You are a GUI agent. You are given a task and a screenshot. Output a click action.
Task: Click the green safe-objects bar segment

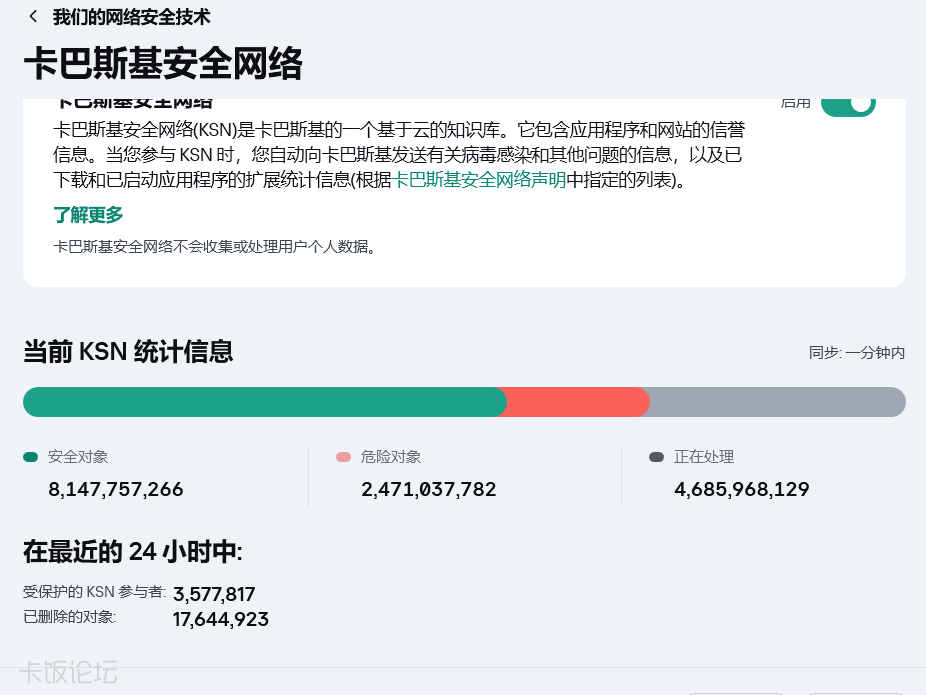[264, 402]
